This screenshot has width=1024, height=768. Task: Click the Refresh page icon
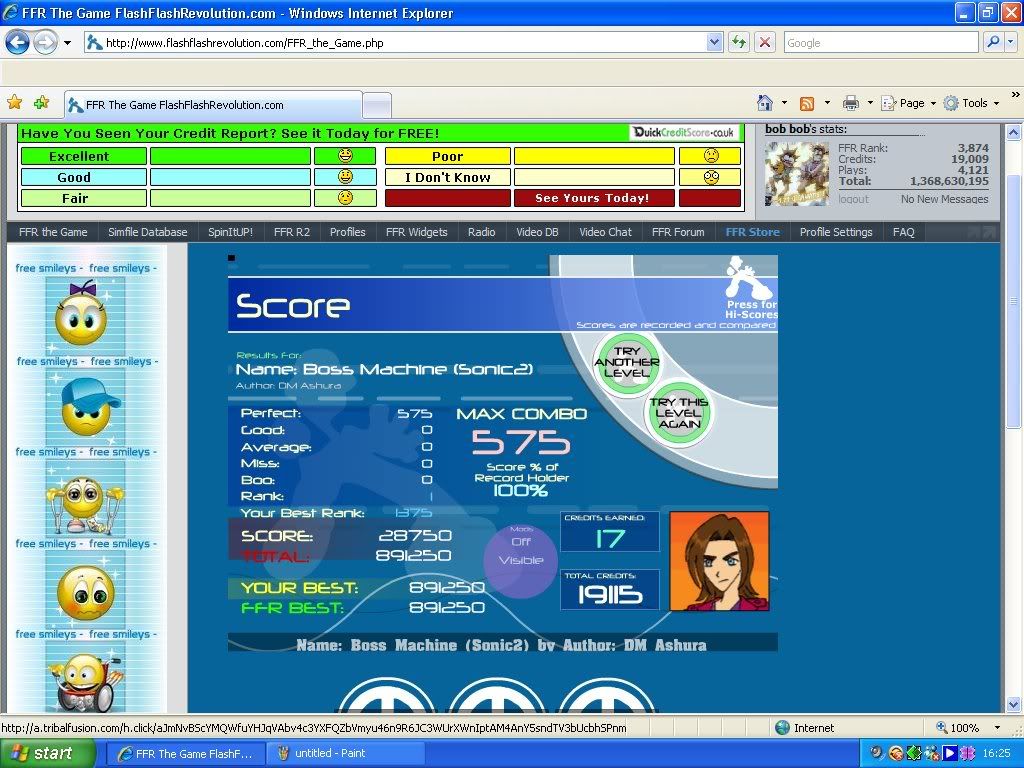[x=739, y=42]
